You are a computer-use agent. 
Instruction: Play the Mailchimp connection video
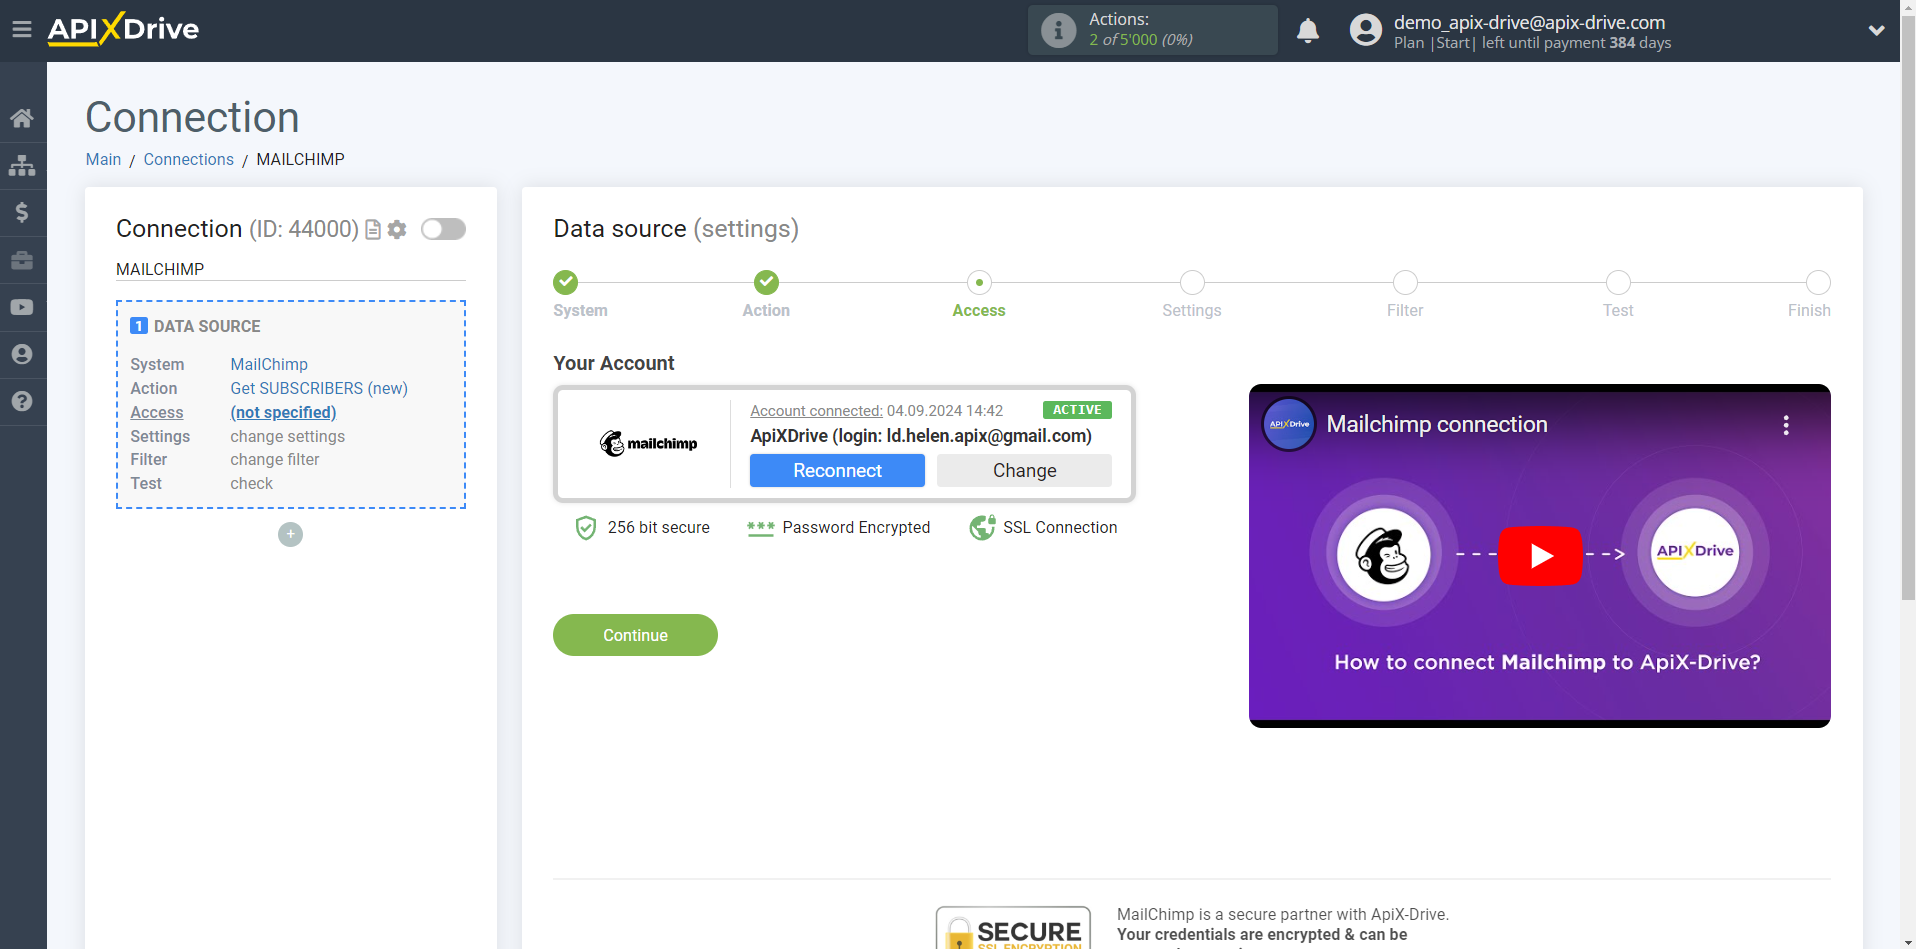click(1540, 555)
